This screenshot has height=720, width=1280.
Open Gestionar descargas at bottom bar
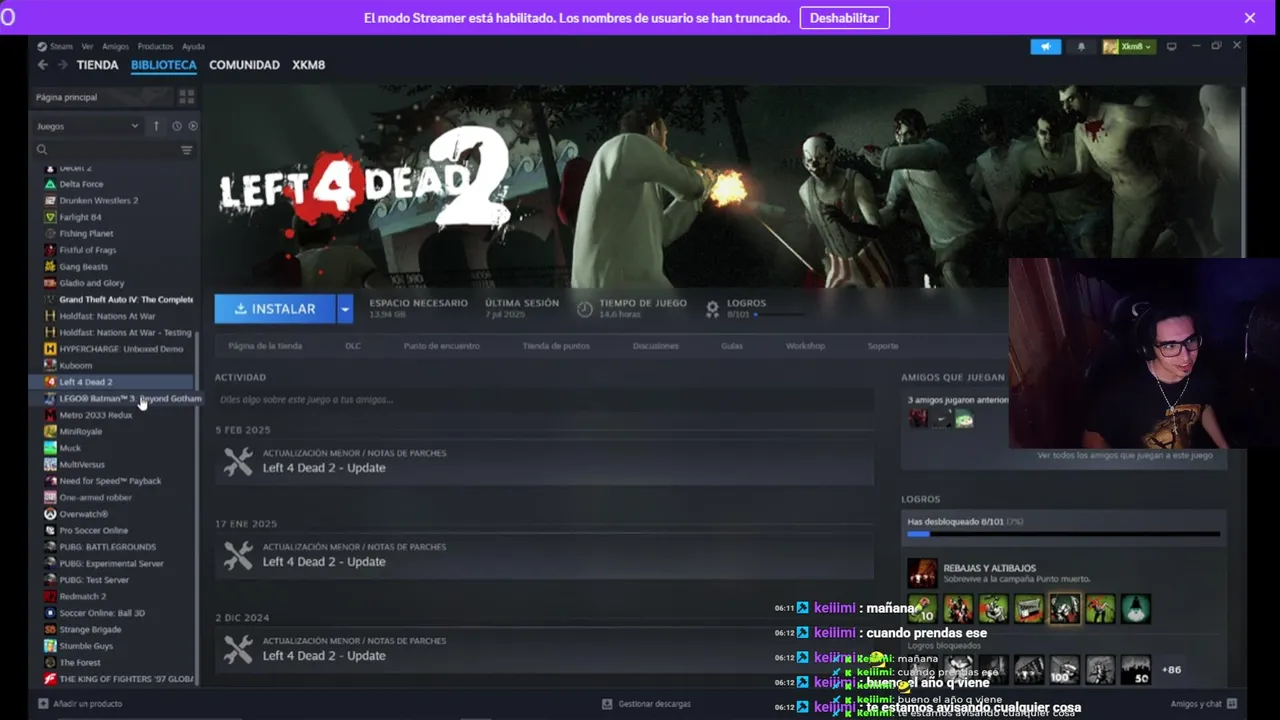coord(646,704)
